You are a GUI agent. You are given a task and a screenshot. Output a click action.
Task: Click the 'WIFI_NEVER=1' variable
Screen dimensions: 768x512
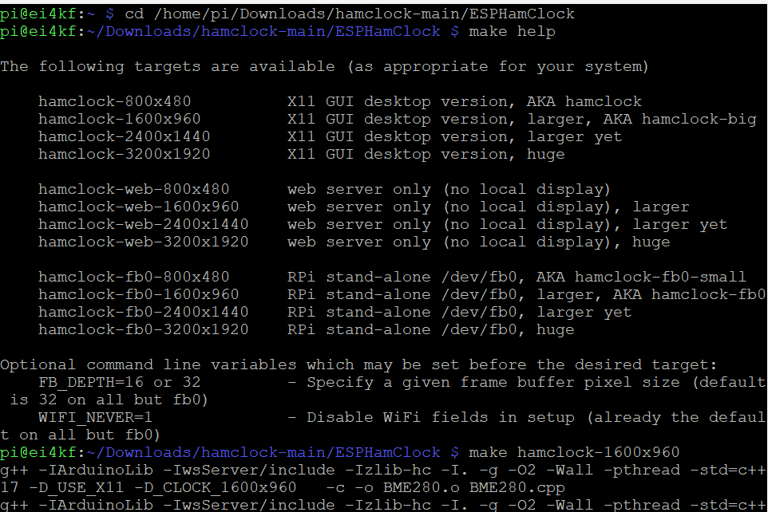96,418
